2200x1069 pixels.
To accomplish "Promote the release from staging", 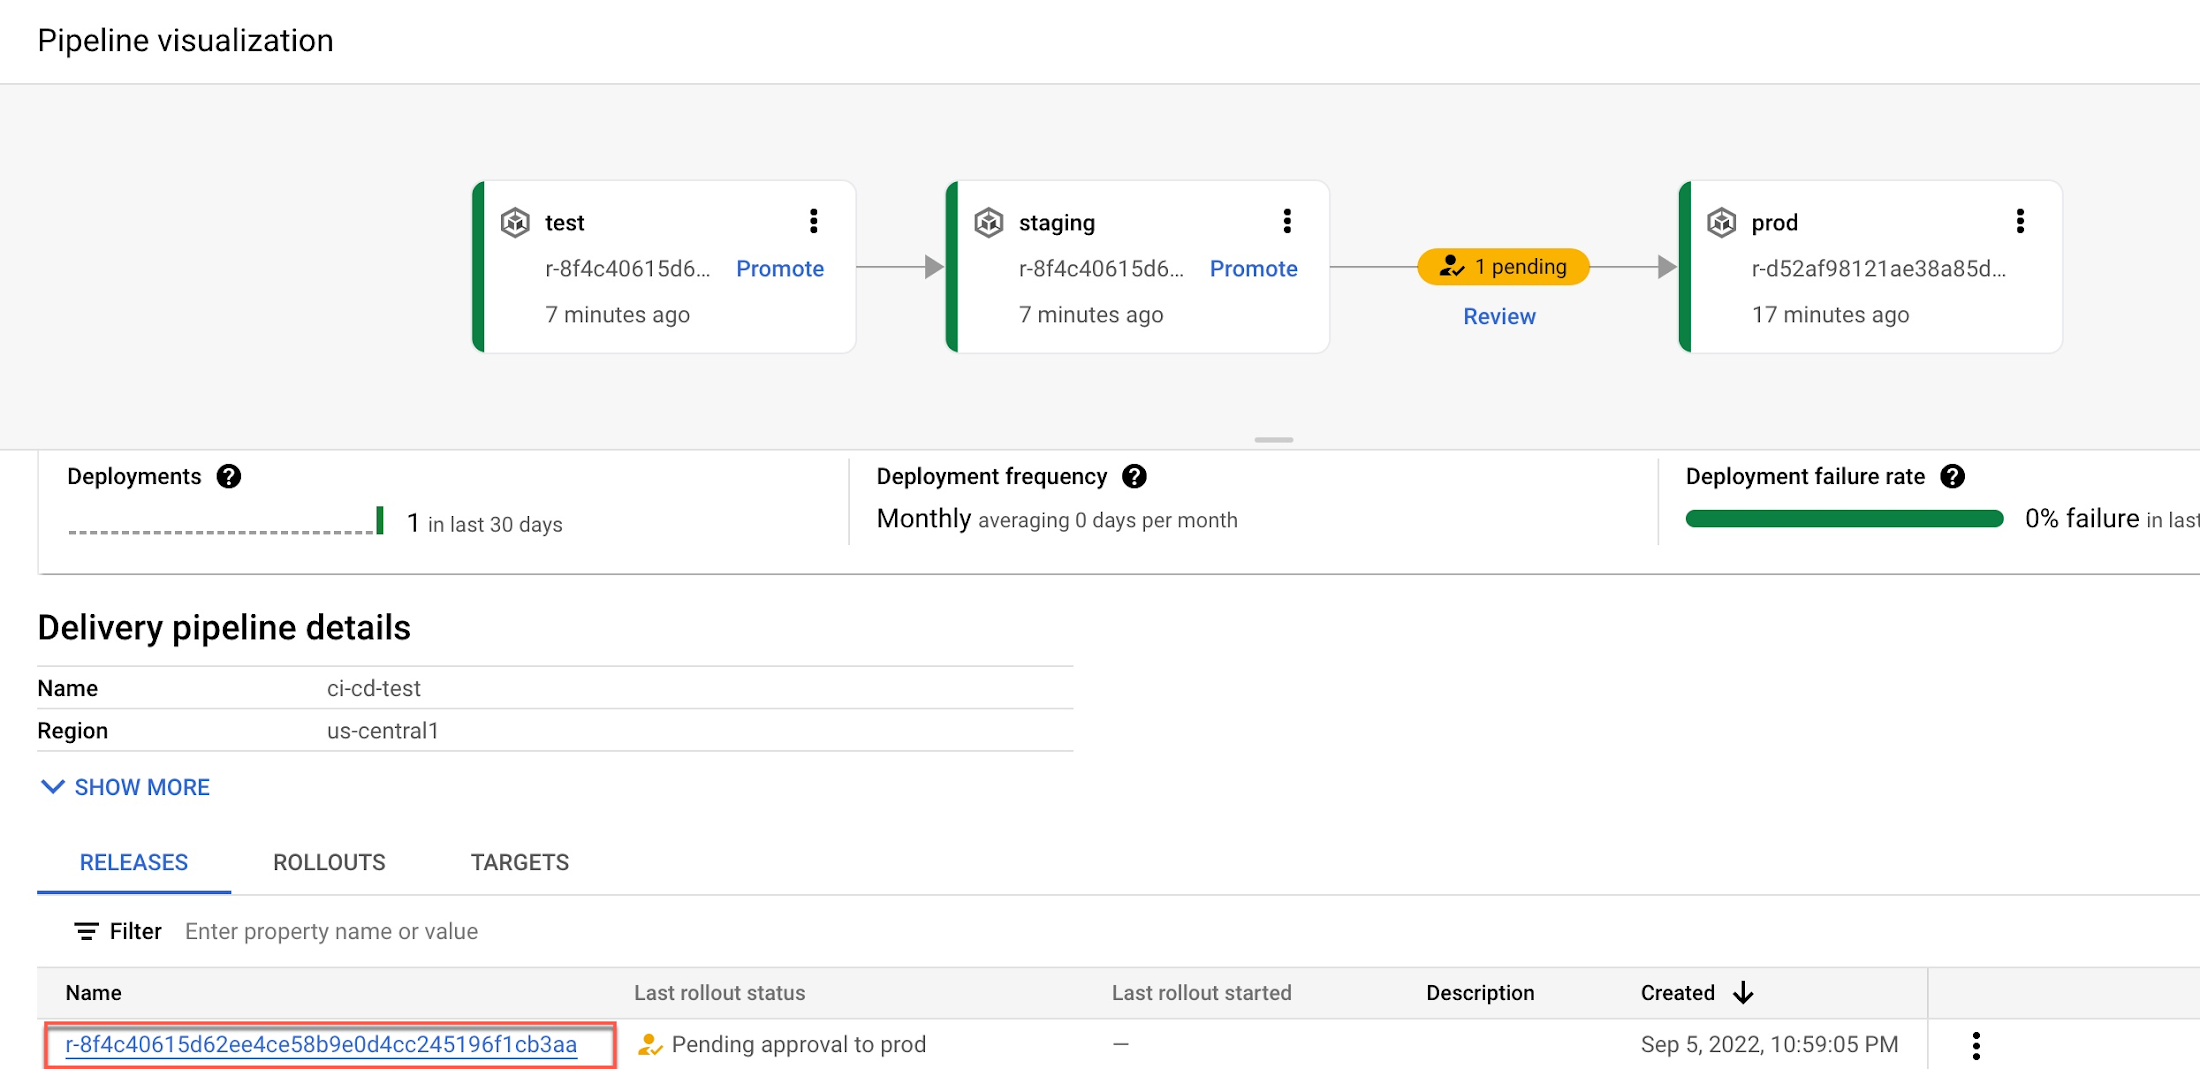I will pyautogui.click(x=1253, y=268).
